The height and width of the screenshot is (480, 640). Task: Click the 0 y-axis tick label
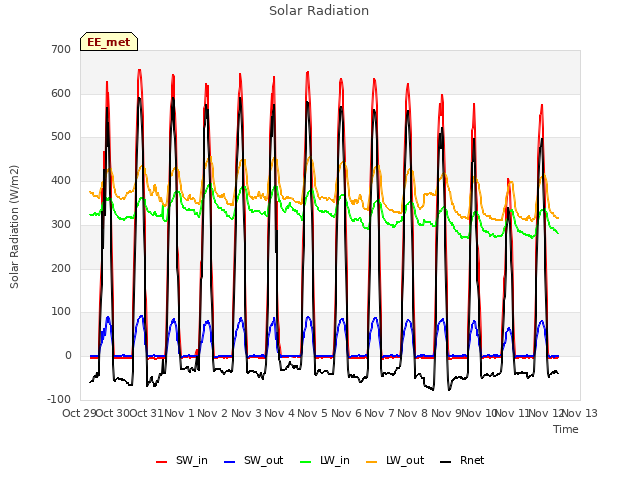(68, 356)
